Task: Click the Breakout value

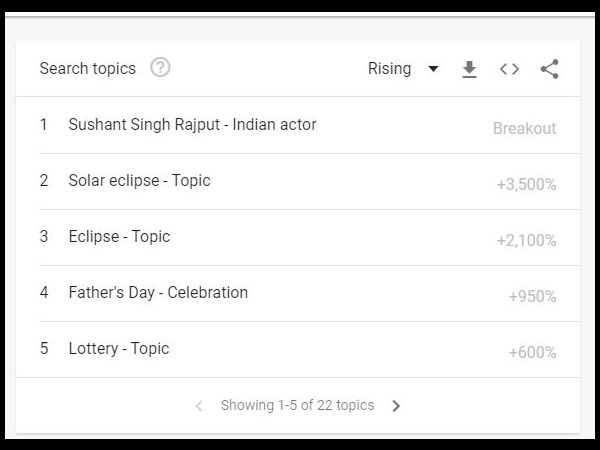Action: (525, 129)
